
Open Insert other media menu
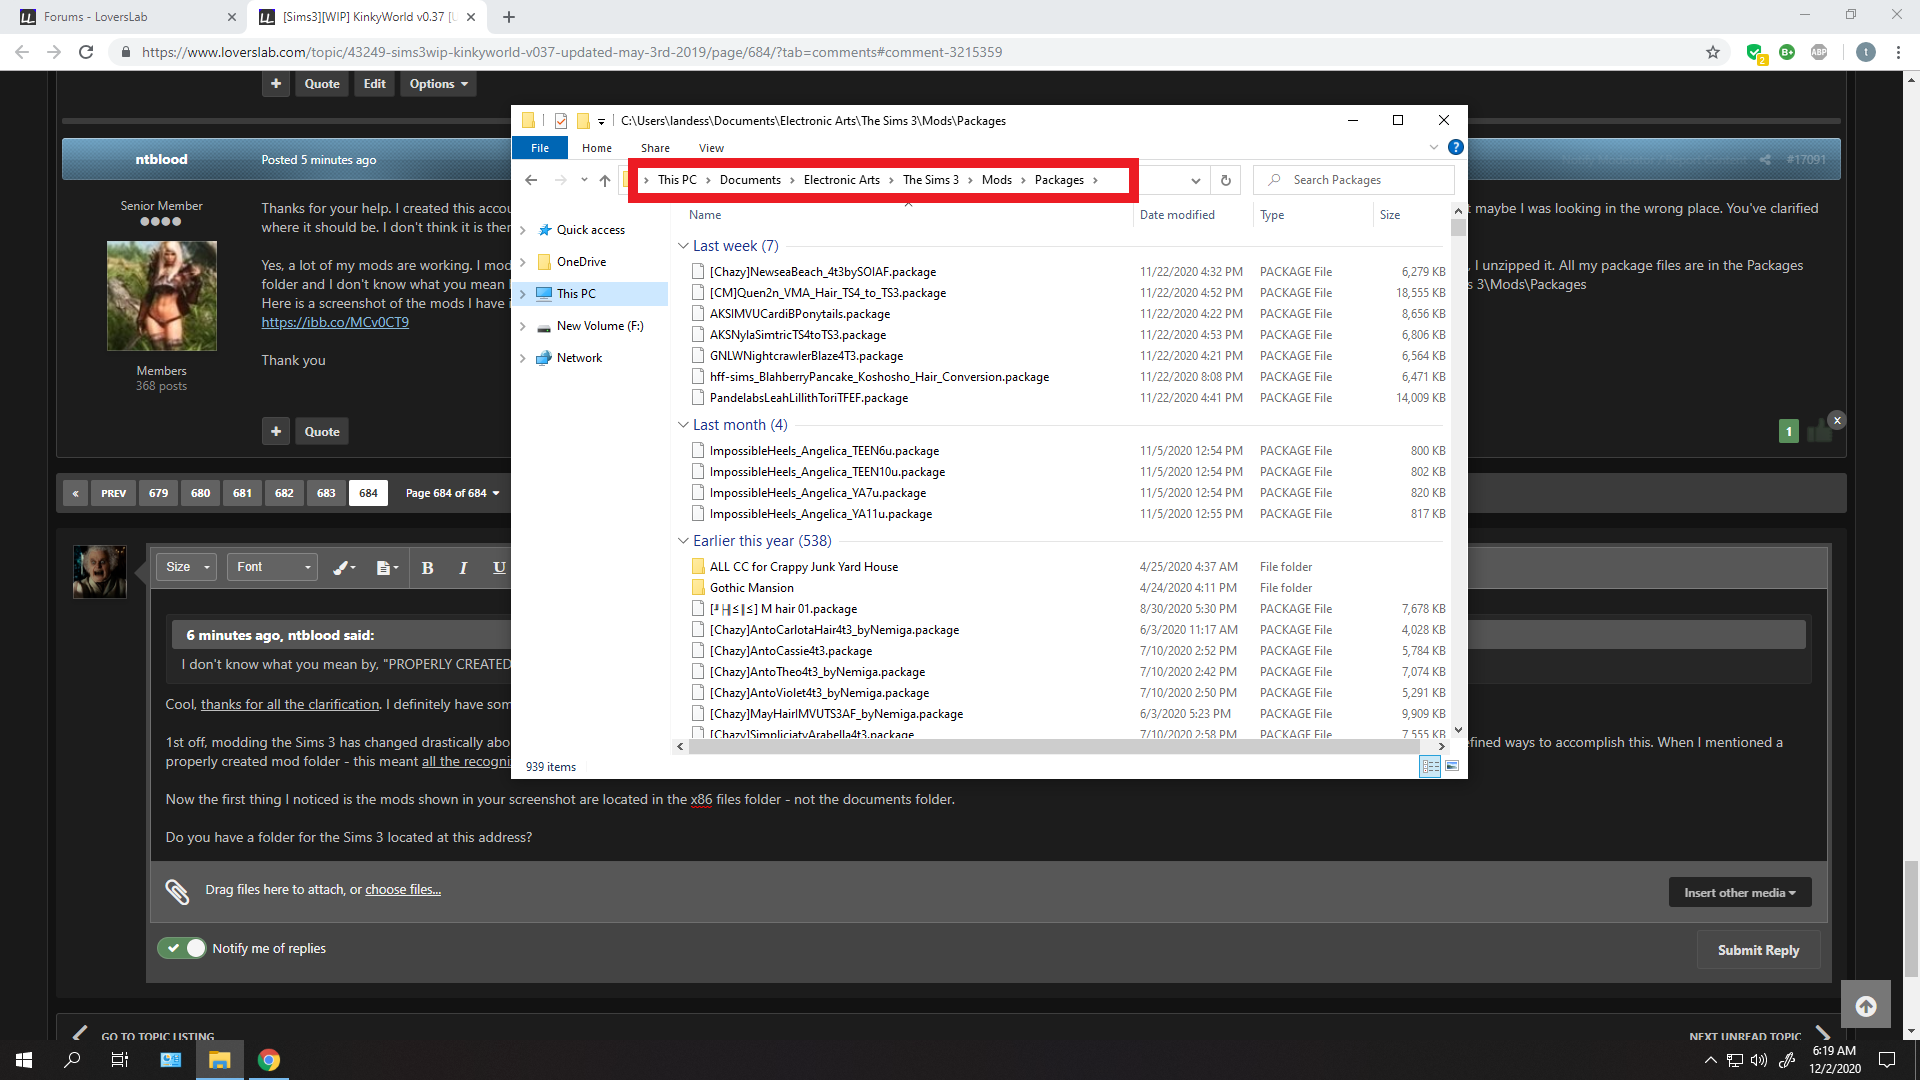point(1740,893)
